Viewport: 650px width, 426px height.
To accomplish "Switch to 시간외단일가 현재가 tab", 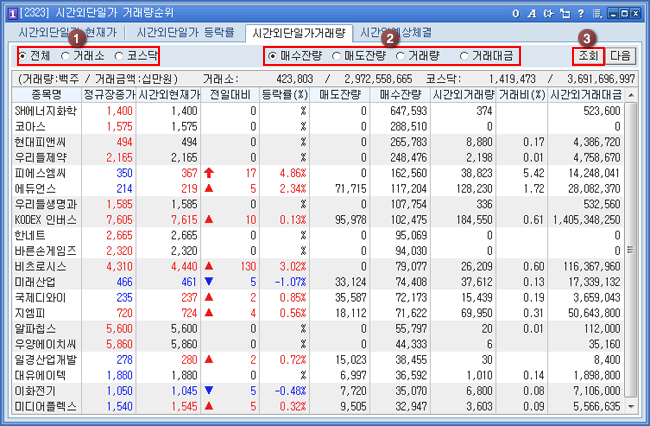I will 71,33.
